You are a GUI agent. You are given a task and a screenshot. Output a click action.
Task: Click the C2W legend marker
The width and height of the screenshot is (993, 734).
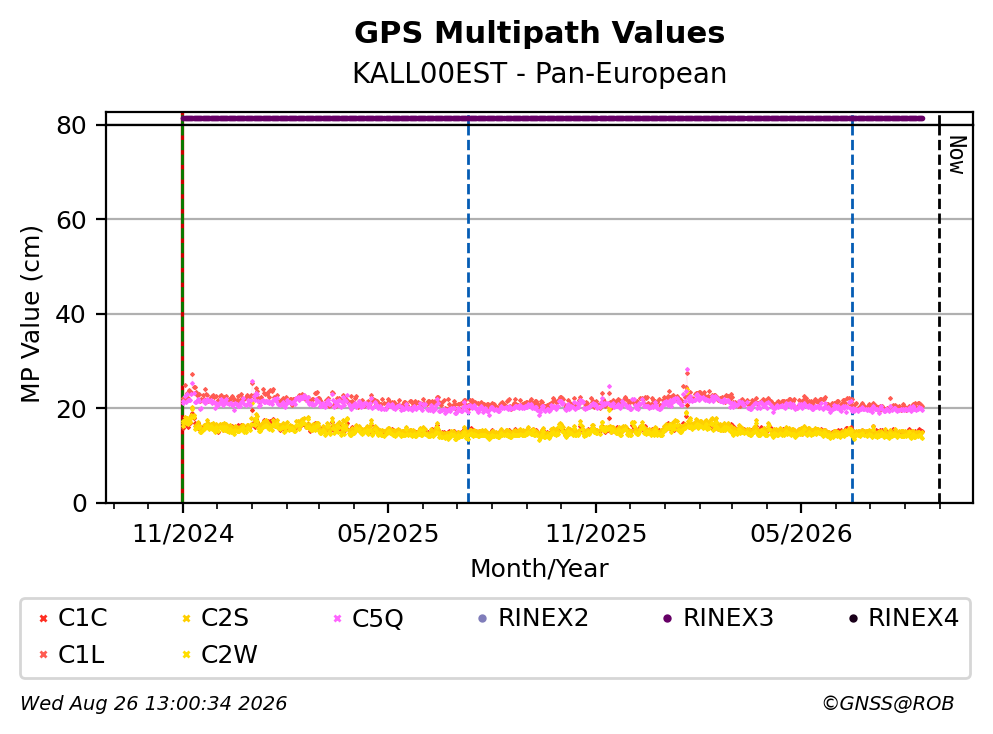tap(186, 655)
